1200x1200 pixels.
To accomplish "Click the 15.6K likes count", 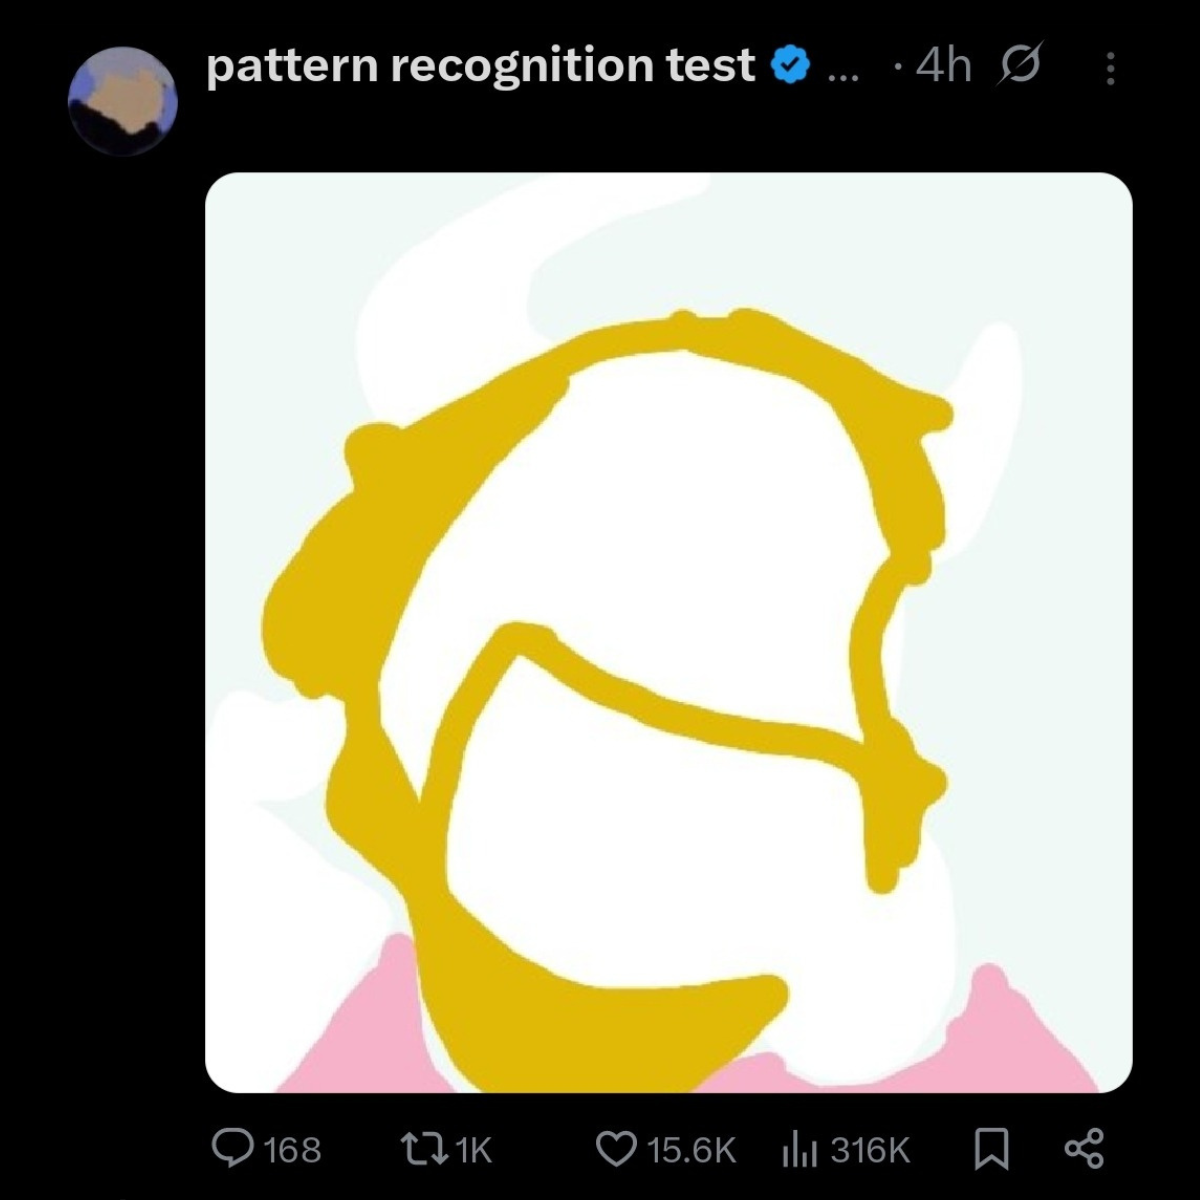I will click(691, 1150).
